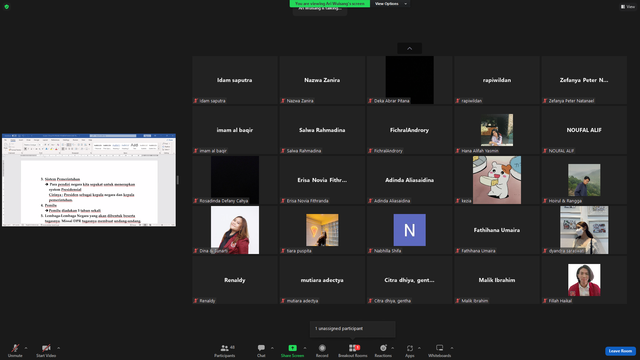Click the up chevron above the video gallery
Viewport: 640px width, 360px height.
click(x=409, y=49)
